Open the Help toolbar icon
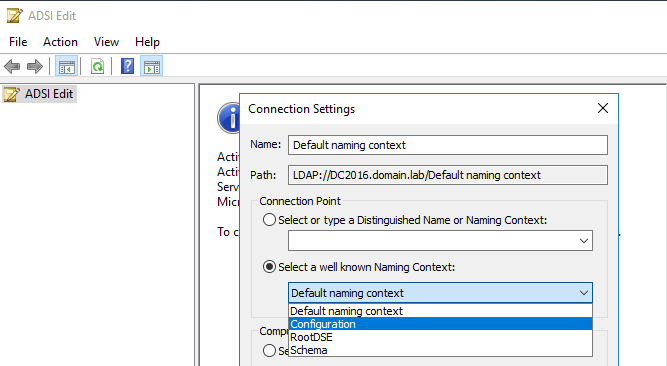This screenshot has height=366, width=667. click(127, 66)
